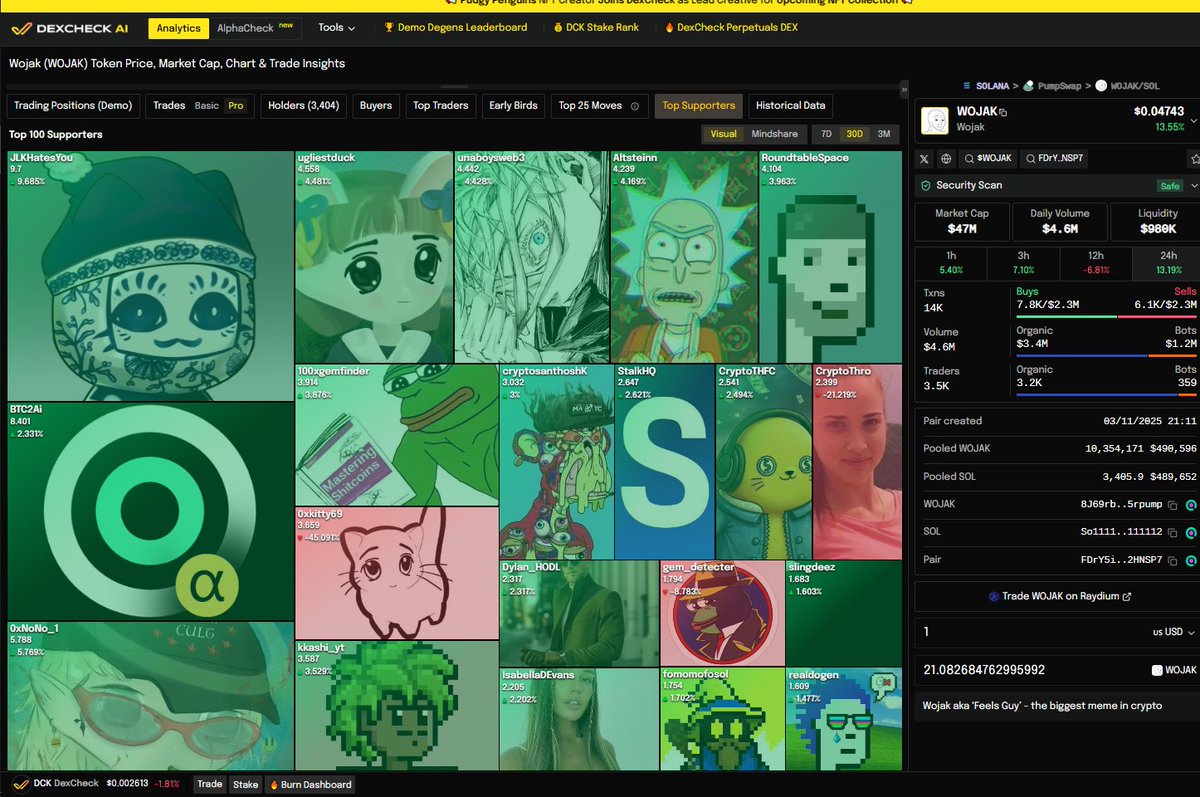Switch Trades to Basic mode

(x=206, y=106)
